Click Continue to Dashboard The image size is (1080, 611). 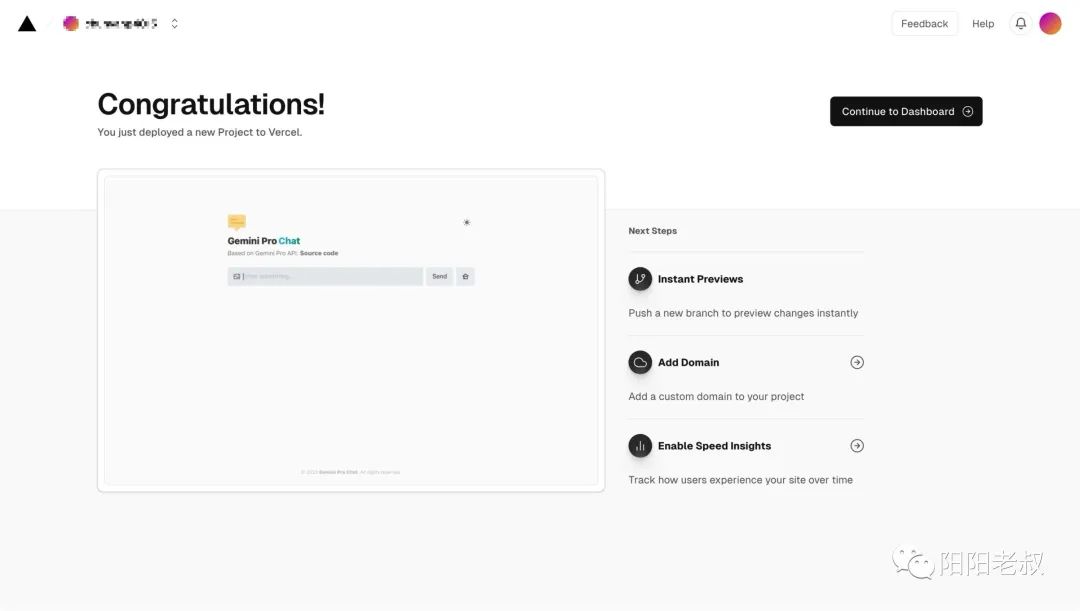tap(906, 112)
